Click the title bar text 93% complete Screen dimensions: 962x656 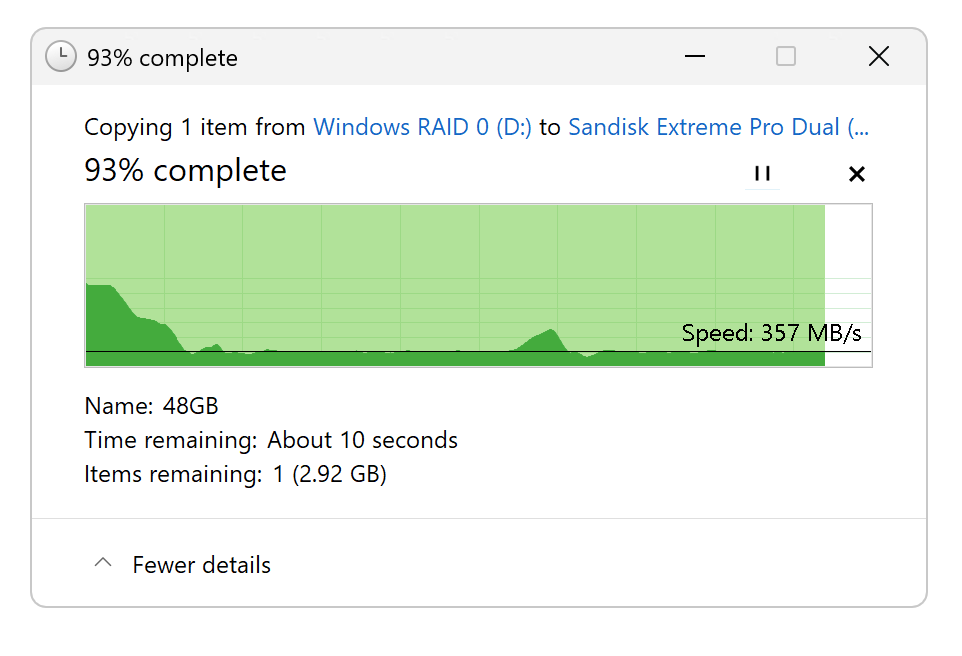[x=162, y=58]
